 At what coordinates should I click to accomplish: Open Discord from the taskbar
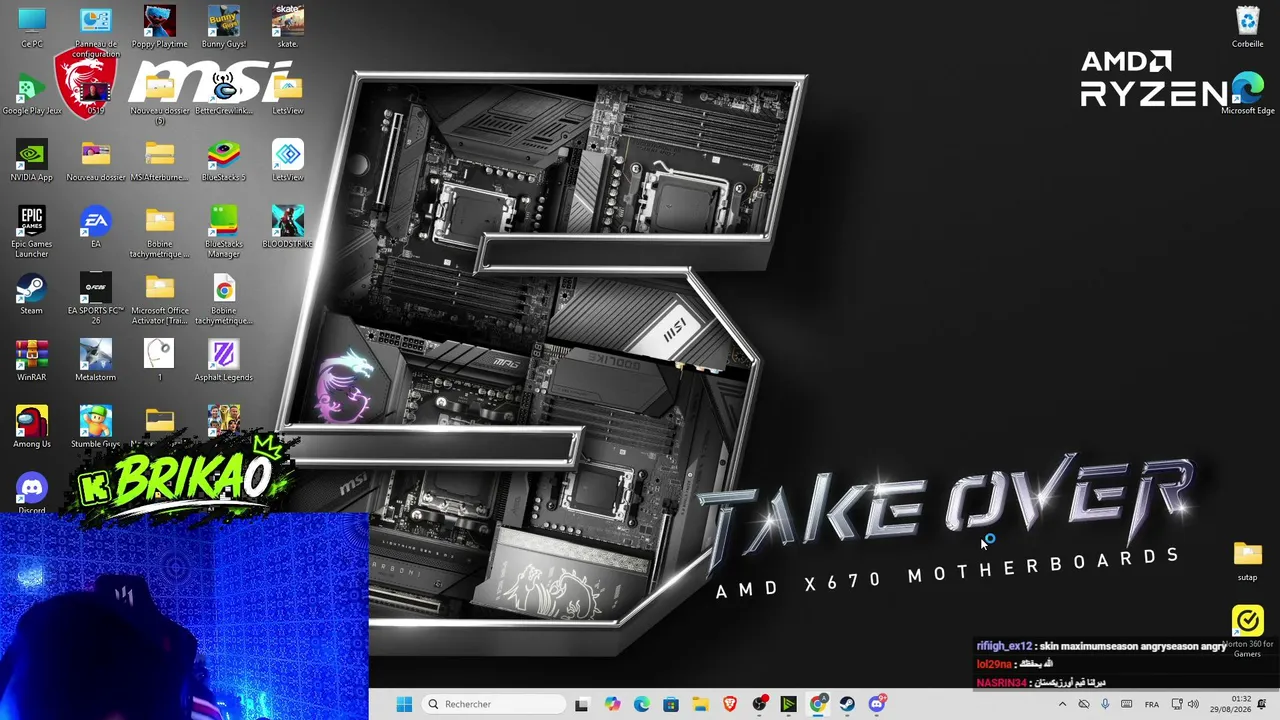877,704
